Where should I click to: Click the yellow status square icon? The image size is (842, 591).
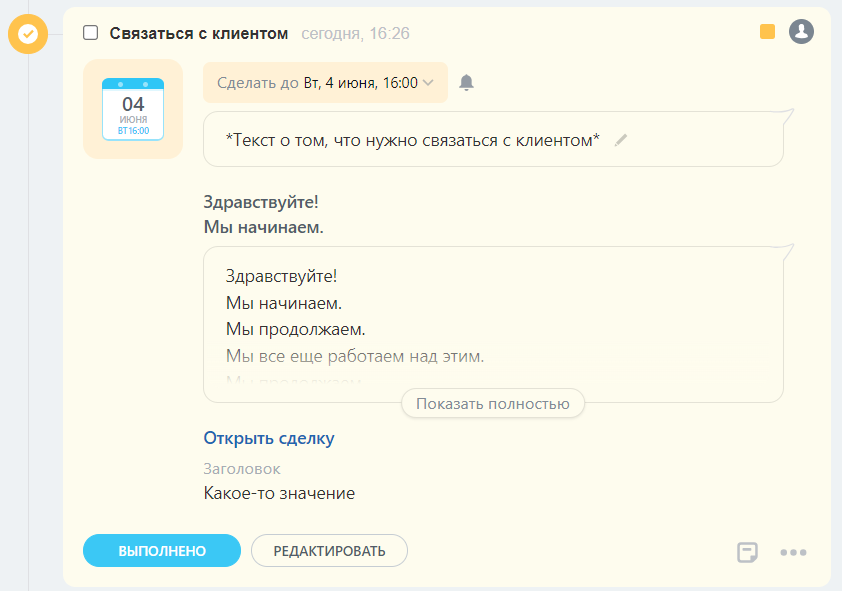[x=766, y=32]
